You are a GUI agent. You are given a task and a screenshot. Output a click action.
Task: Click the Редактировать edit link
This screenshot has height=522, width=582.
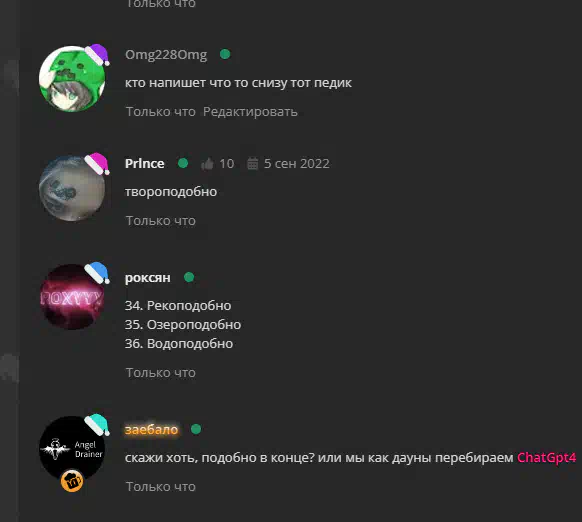(250, 112)
